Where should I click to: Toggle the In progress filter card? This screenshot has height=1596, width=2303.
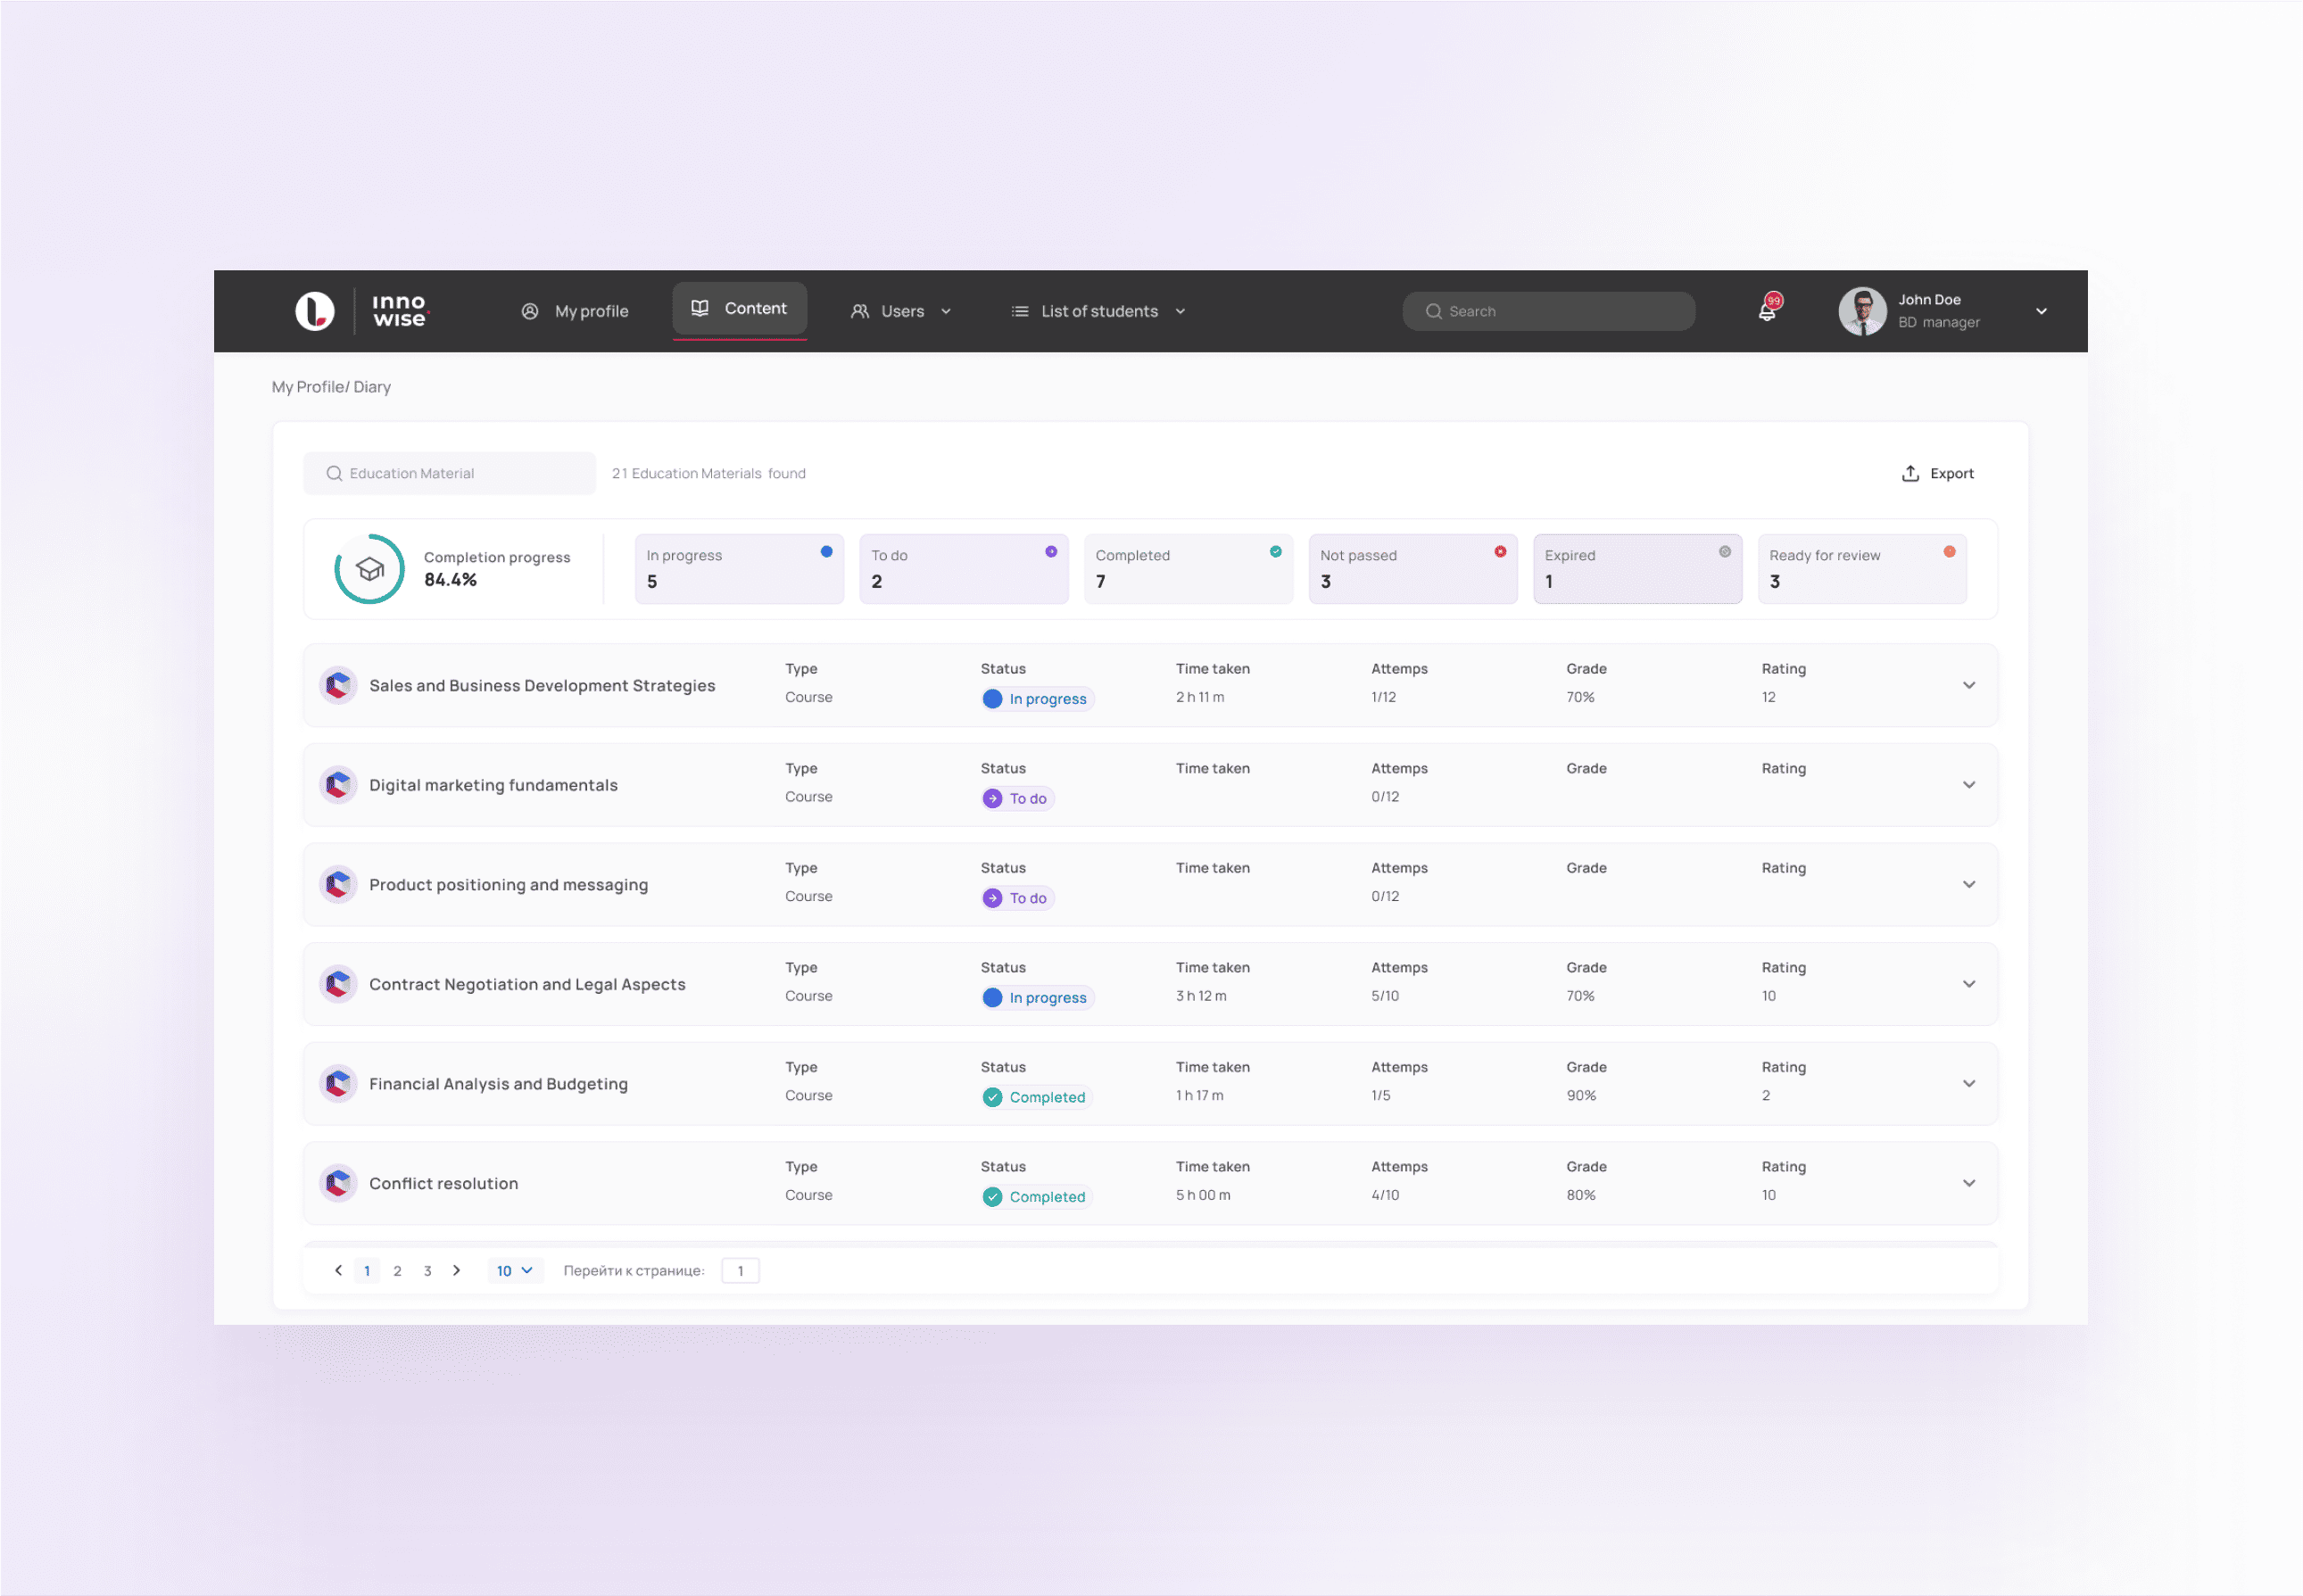click(739, 569)
